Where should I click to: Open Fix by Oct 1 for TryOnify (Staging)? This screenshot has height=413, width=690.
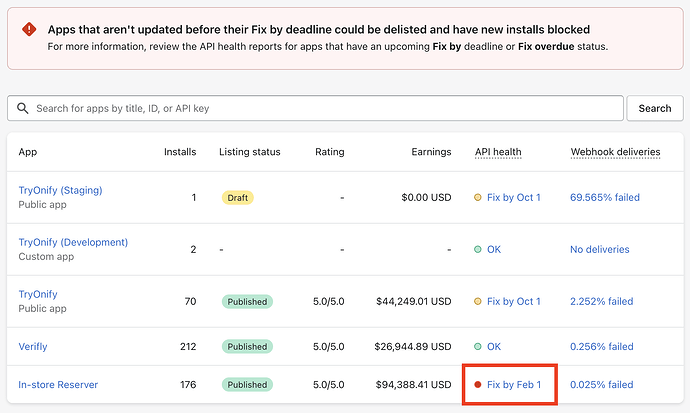[514, 197]
